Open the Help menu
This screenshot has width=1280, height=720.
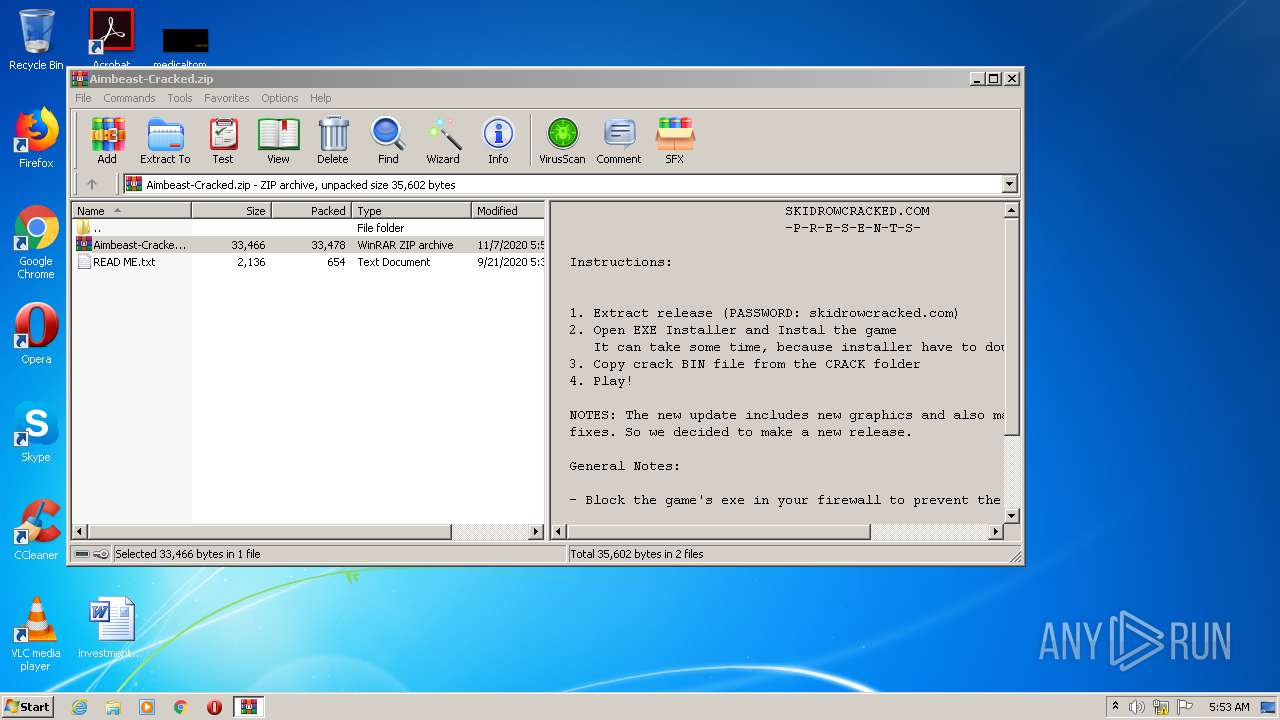(320, 98)
